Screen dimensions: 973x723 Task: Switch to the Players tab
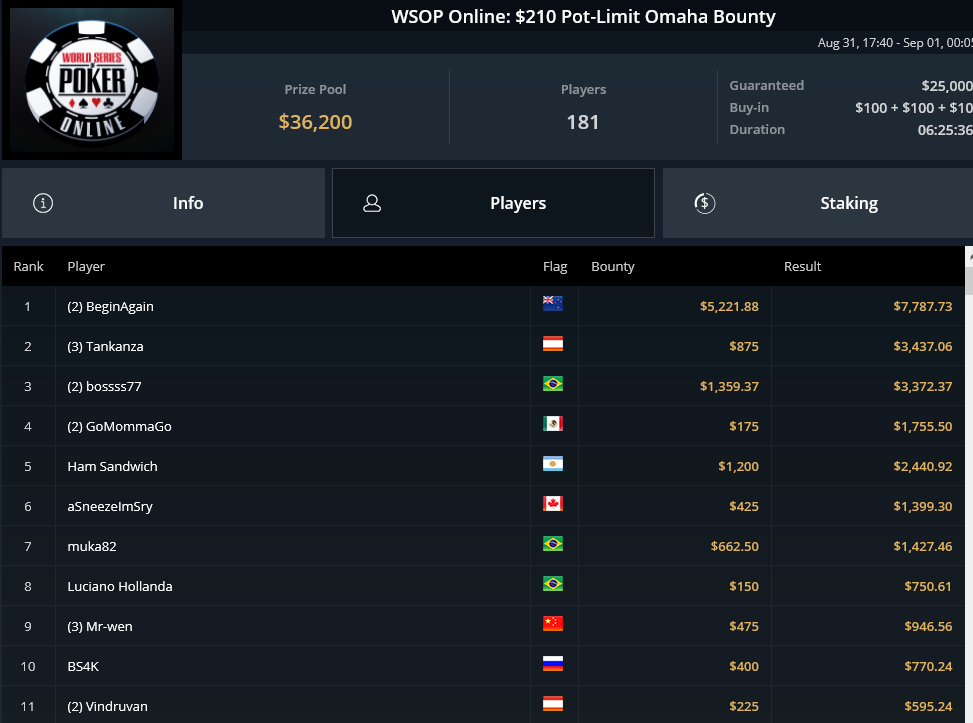click(493, 203)
